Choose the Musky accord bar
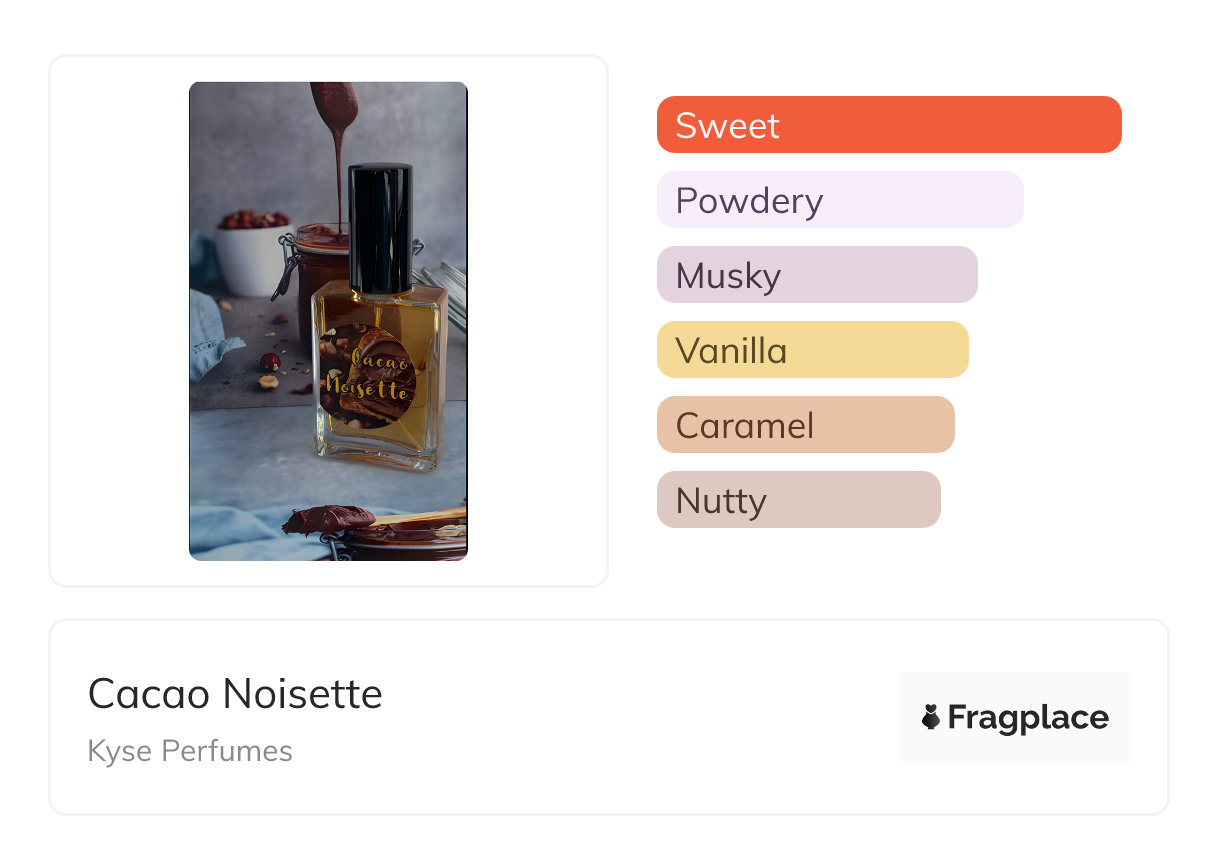1218x864 pixels. (x=817, y=275)
